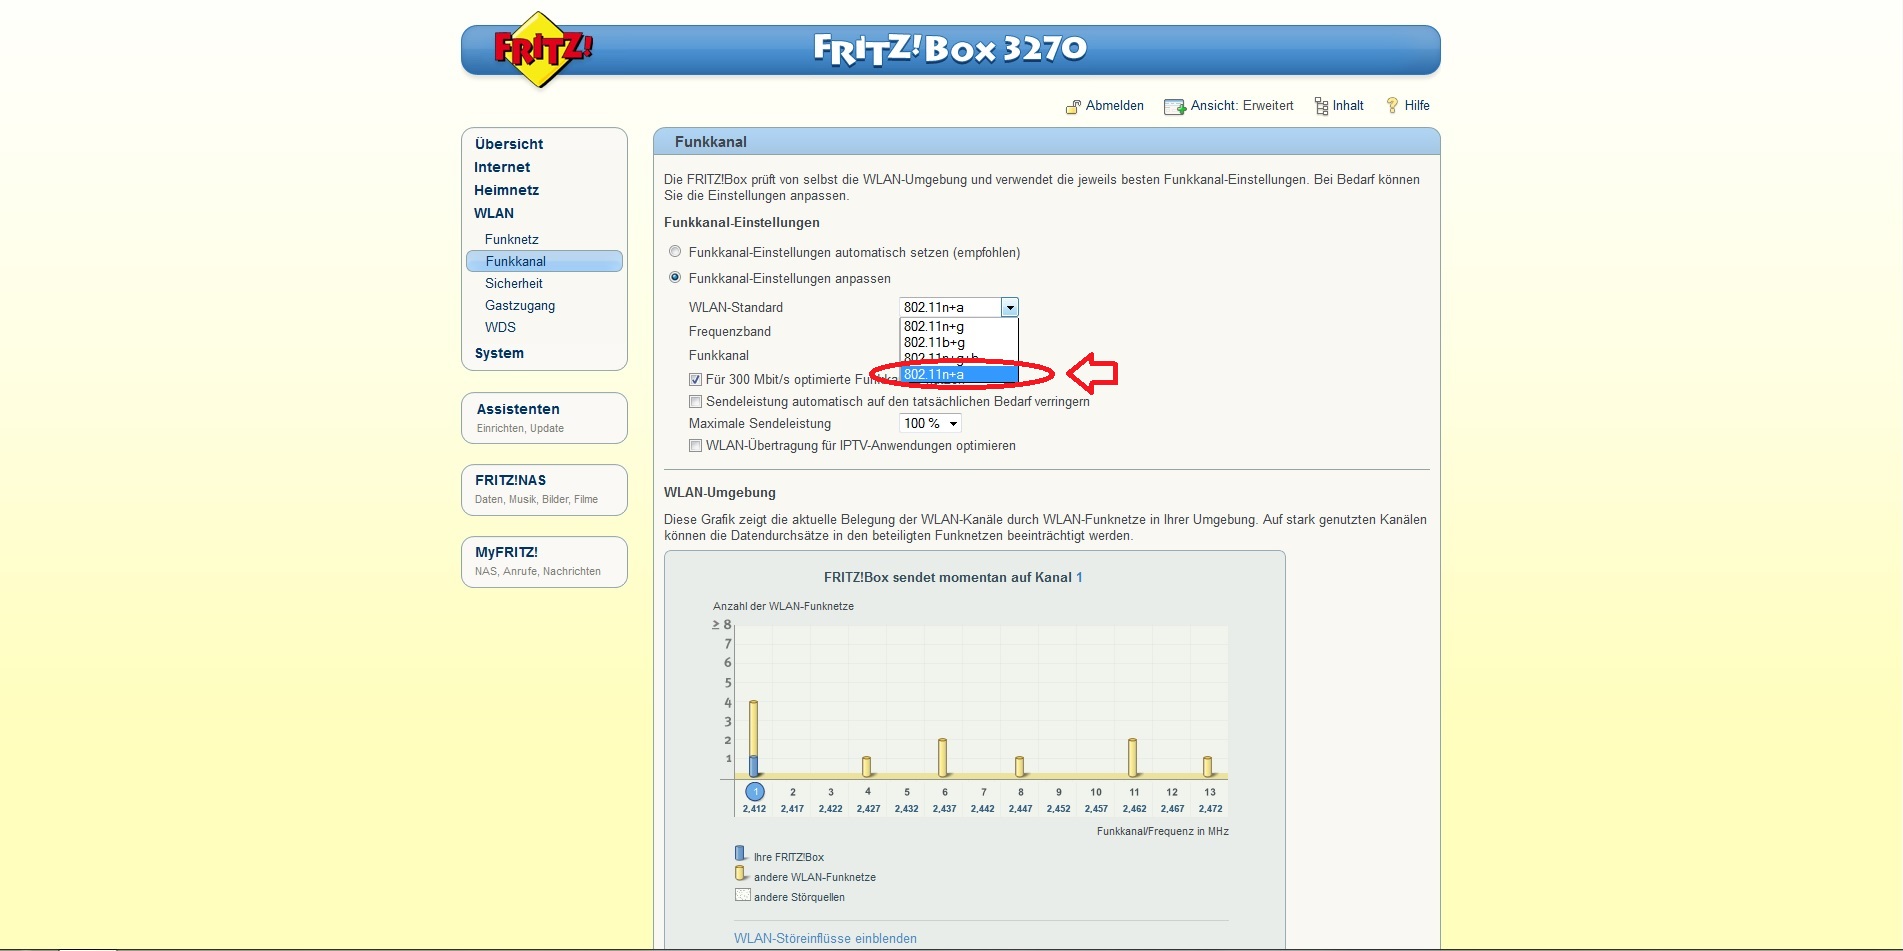
Task: Click the Inhalt link
Action: pyautogui.click(x=1348, y=105)
